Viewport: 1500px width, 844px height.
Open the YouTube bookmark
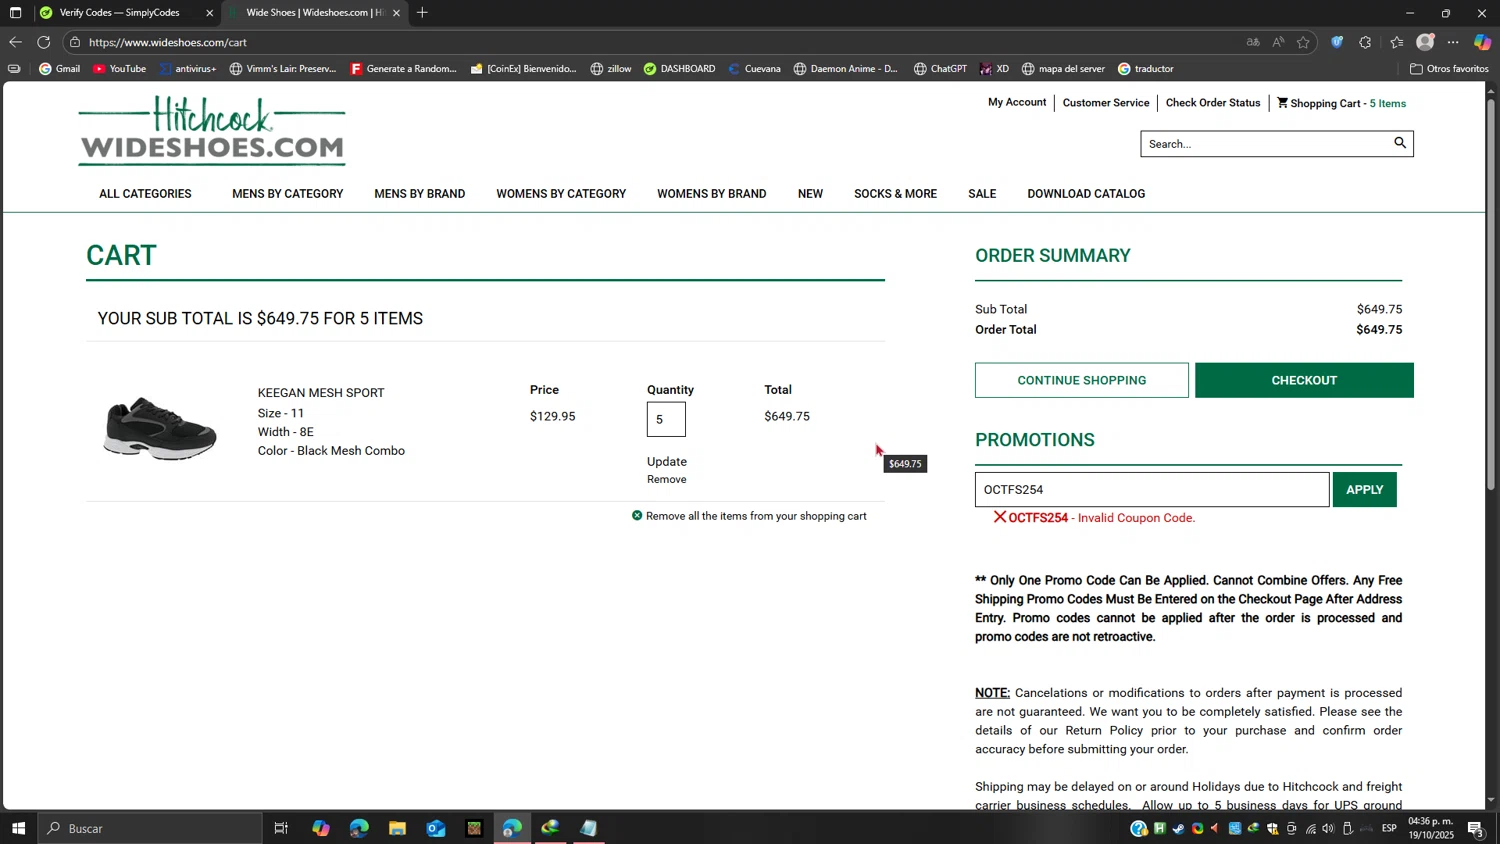tap(119, 69)
